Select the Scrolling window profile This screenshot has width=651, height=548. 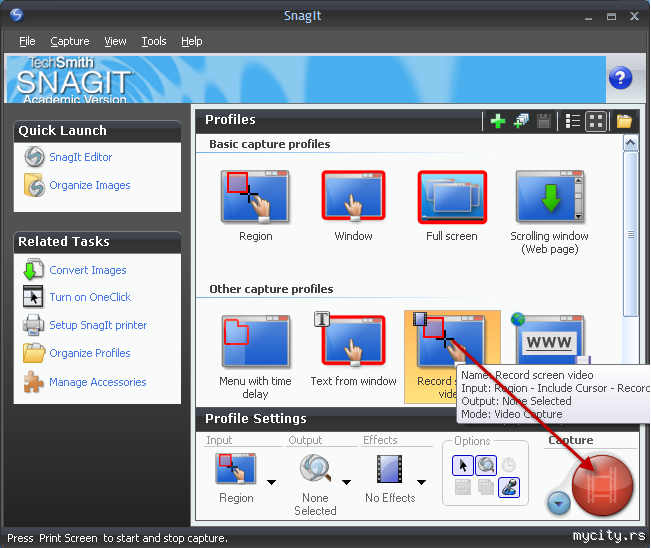549,212
